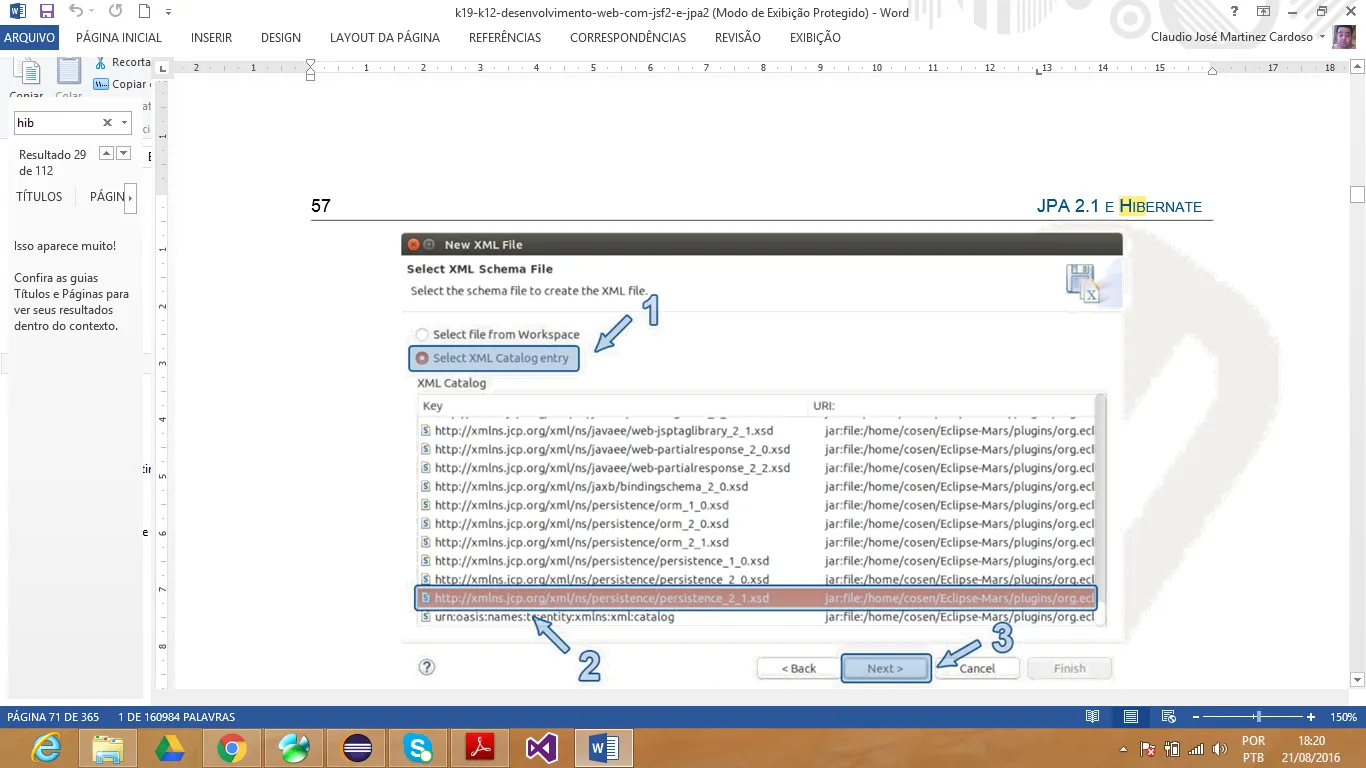The width and height of the screenshot is (1366, 768).
Task: Click the zoom slider handle
Action: pos(1258,717)
